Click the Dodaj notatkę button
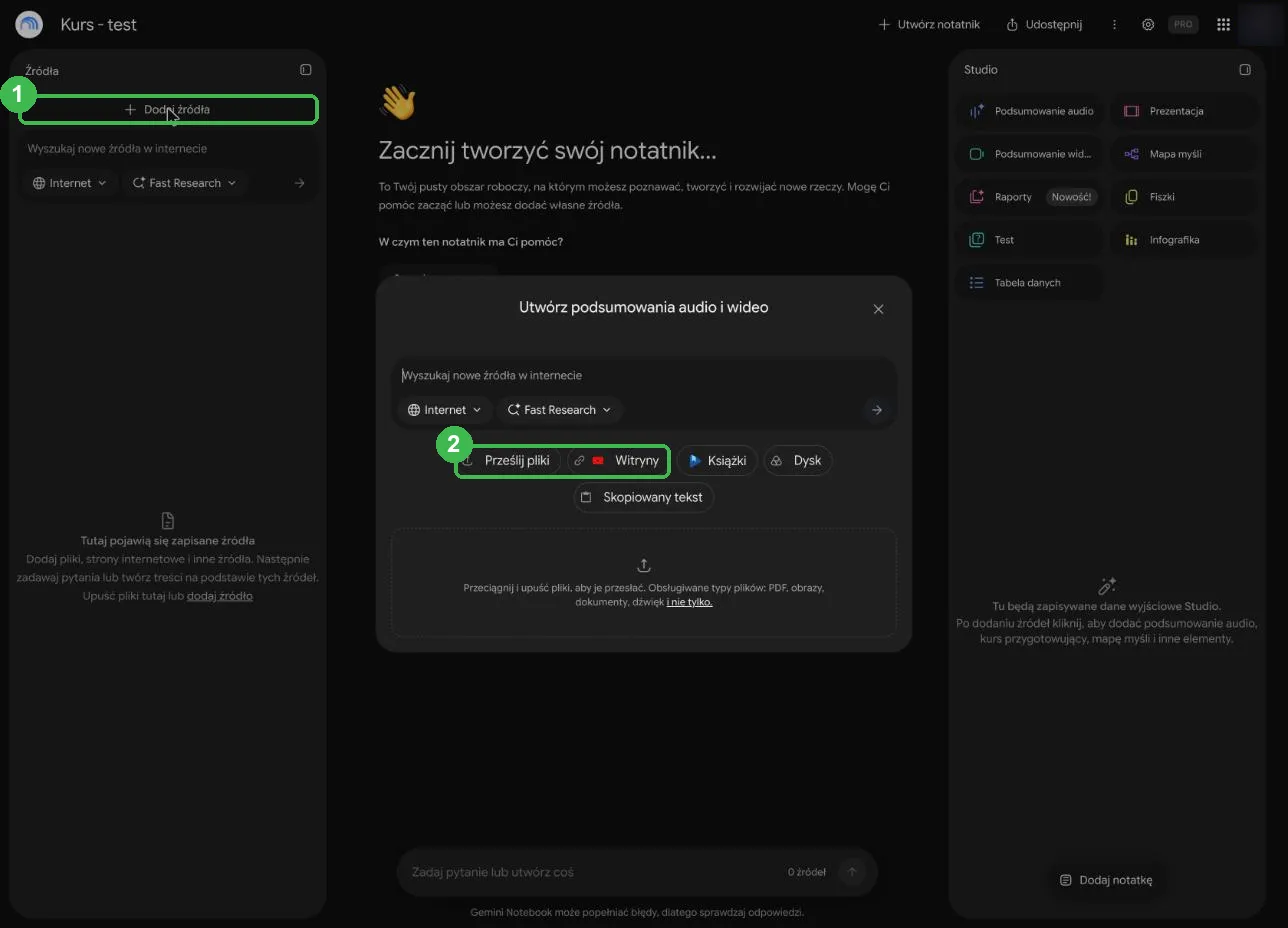This screenshot has width=1288, height=928. point(1106,880)
